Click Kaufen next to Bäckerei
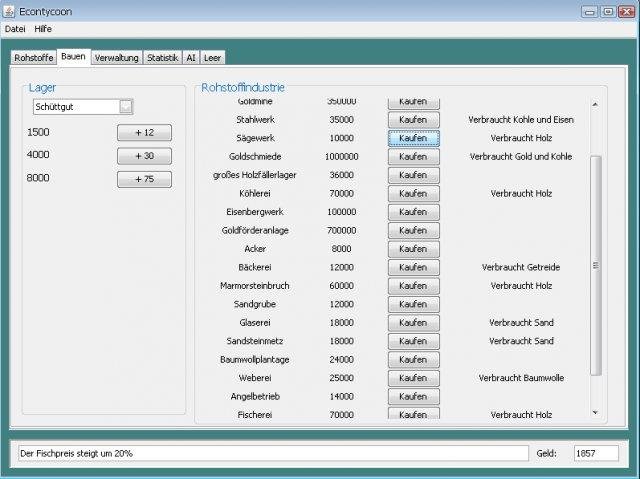640x479 pixels. [413, 267]
